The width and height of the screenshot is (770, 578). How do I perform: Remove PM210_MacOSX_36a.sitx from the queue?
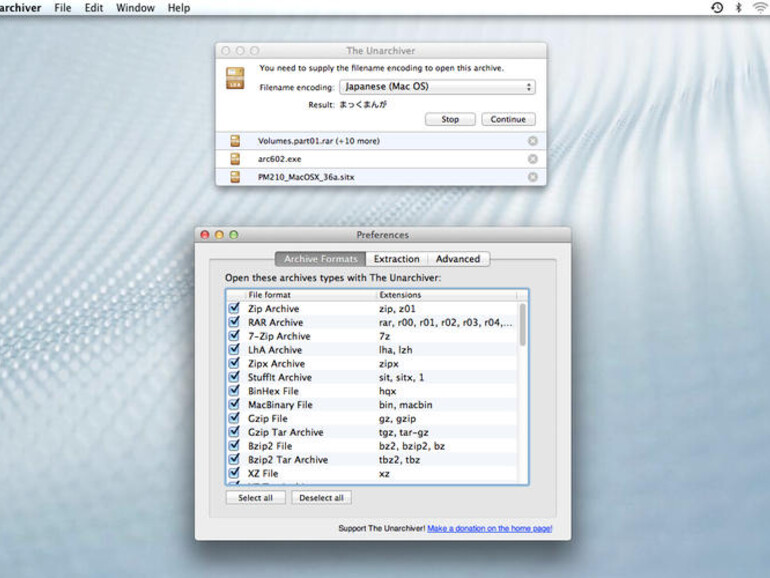(532, 177)
